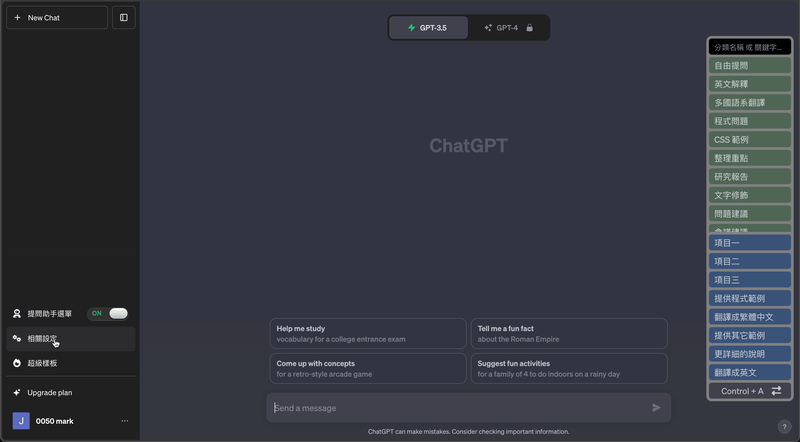The width and height of the screenshot is (800, 442).
Task: Click the 項目三 follow-up button
Action: pyautogui.click(x=749, y=280)
